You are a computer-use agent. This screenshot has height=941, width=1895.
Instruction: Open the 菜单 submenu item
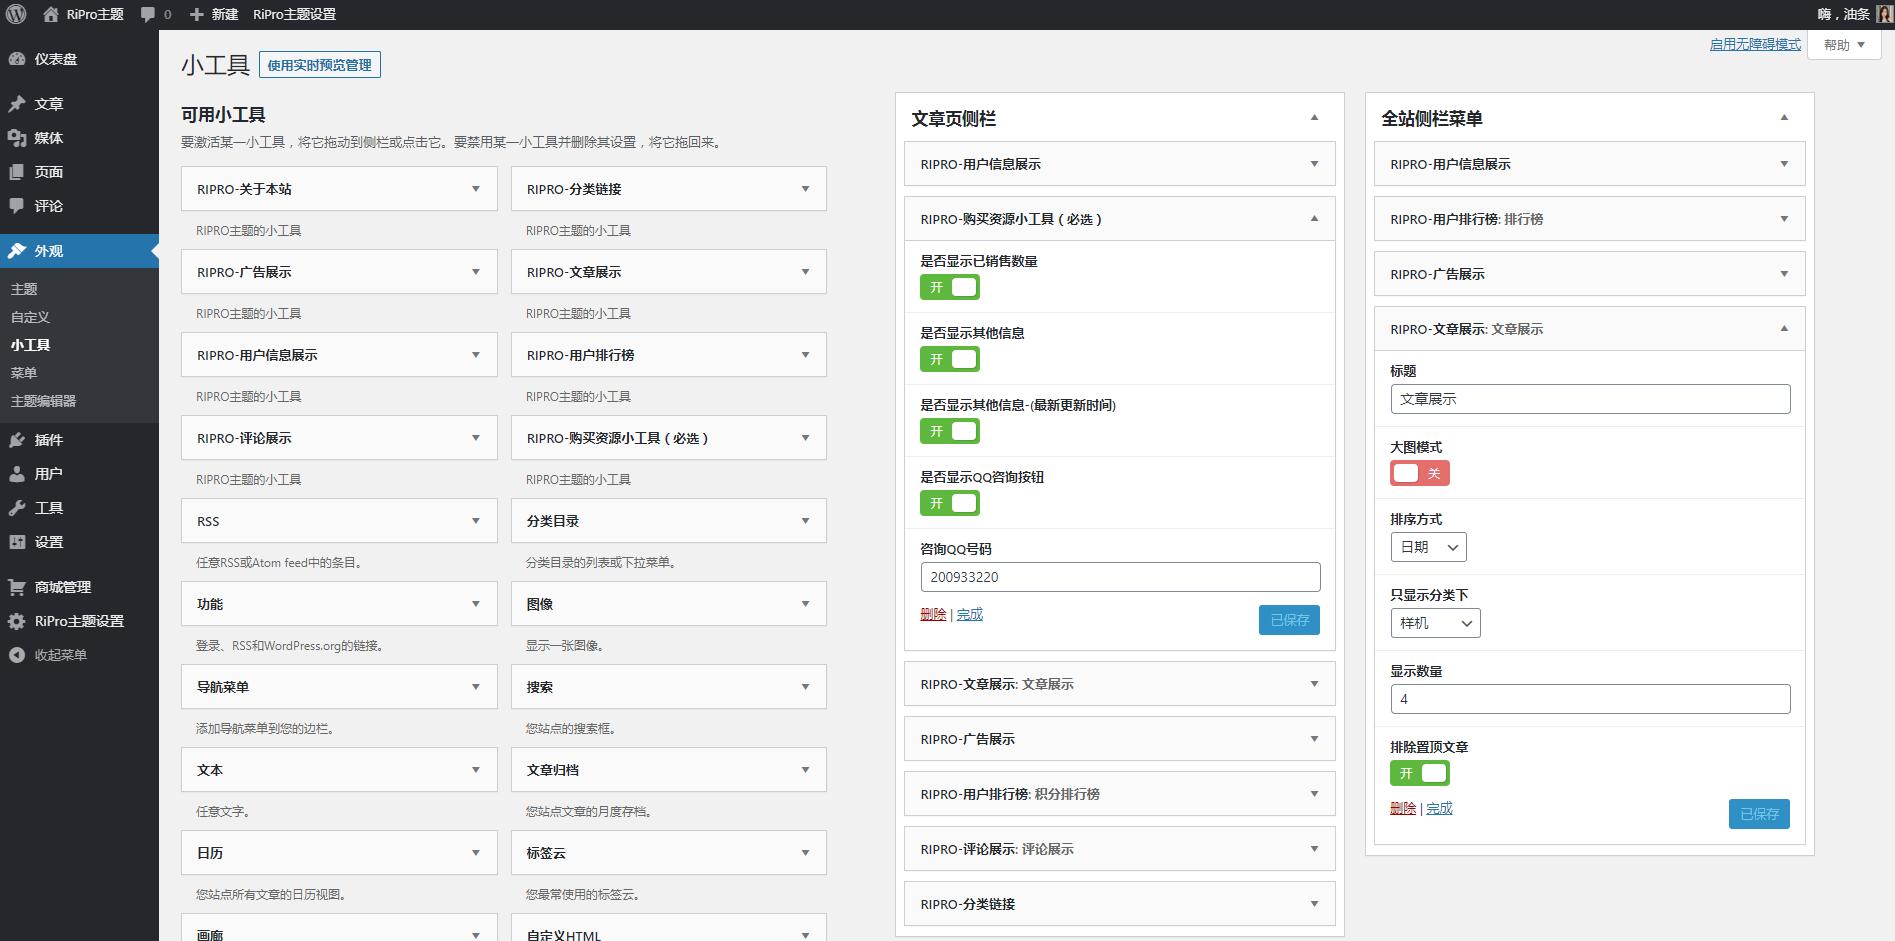click(24, 373)
